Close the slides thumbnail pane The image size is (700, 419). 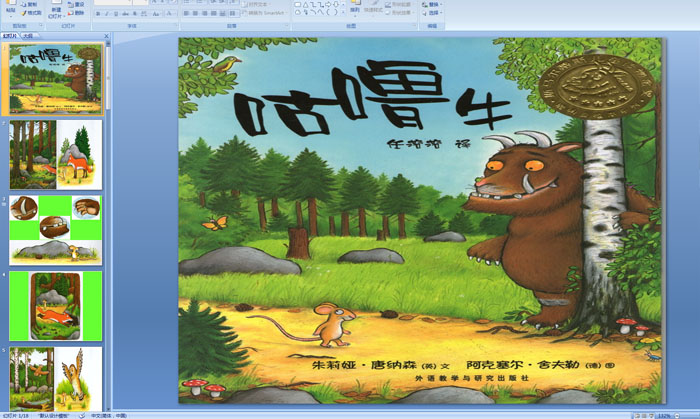(x=106, y=36)
